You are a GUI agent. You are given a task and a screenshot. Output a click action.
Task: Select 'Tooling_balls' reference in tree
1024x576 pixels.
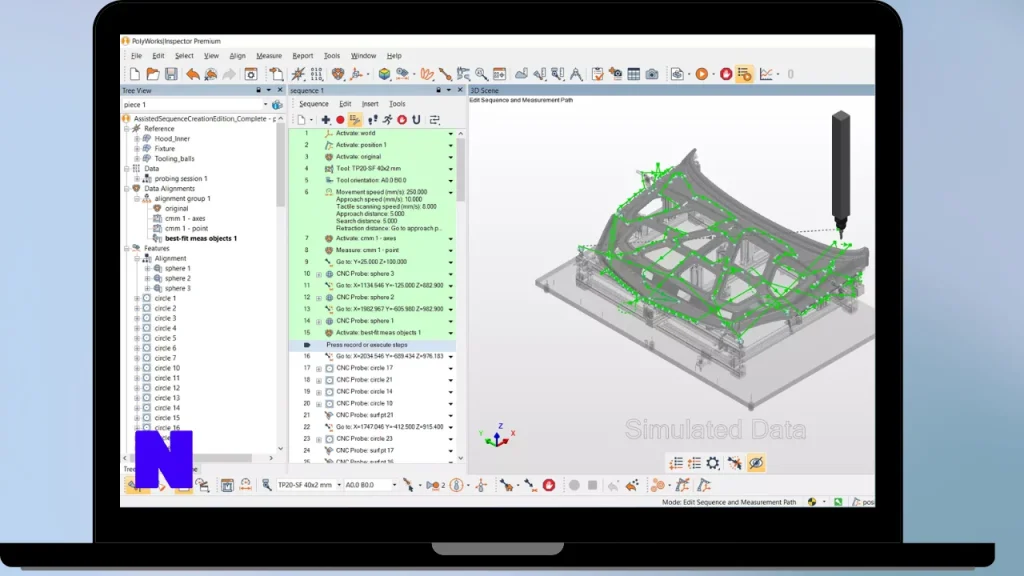click(x=174, y=159)
